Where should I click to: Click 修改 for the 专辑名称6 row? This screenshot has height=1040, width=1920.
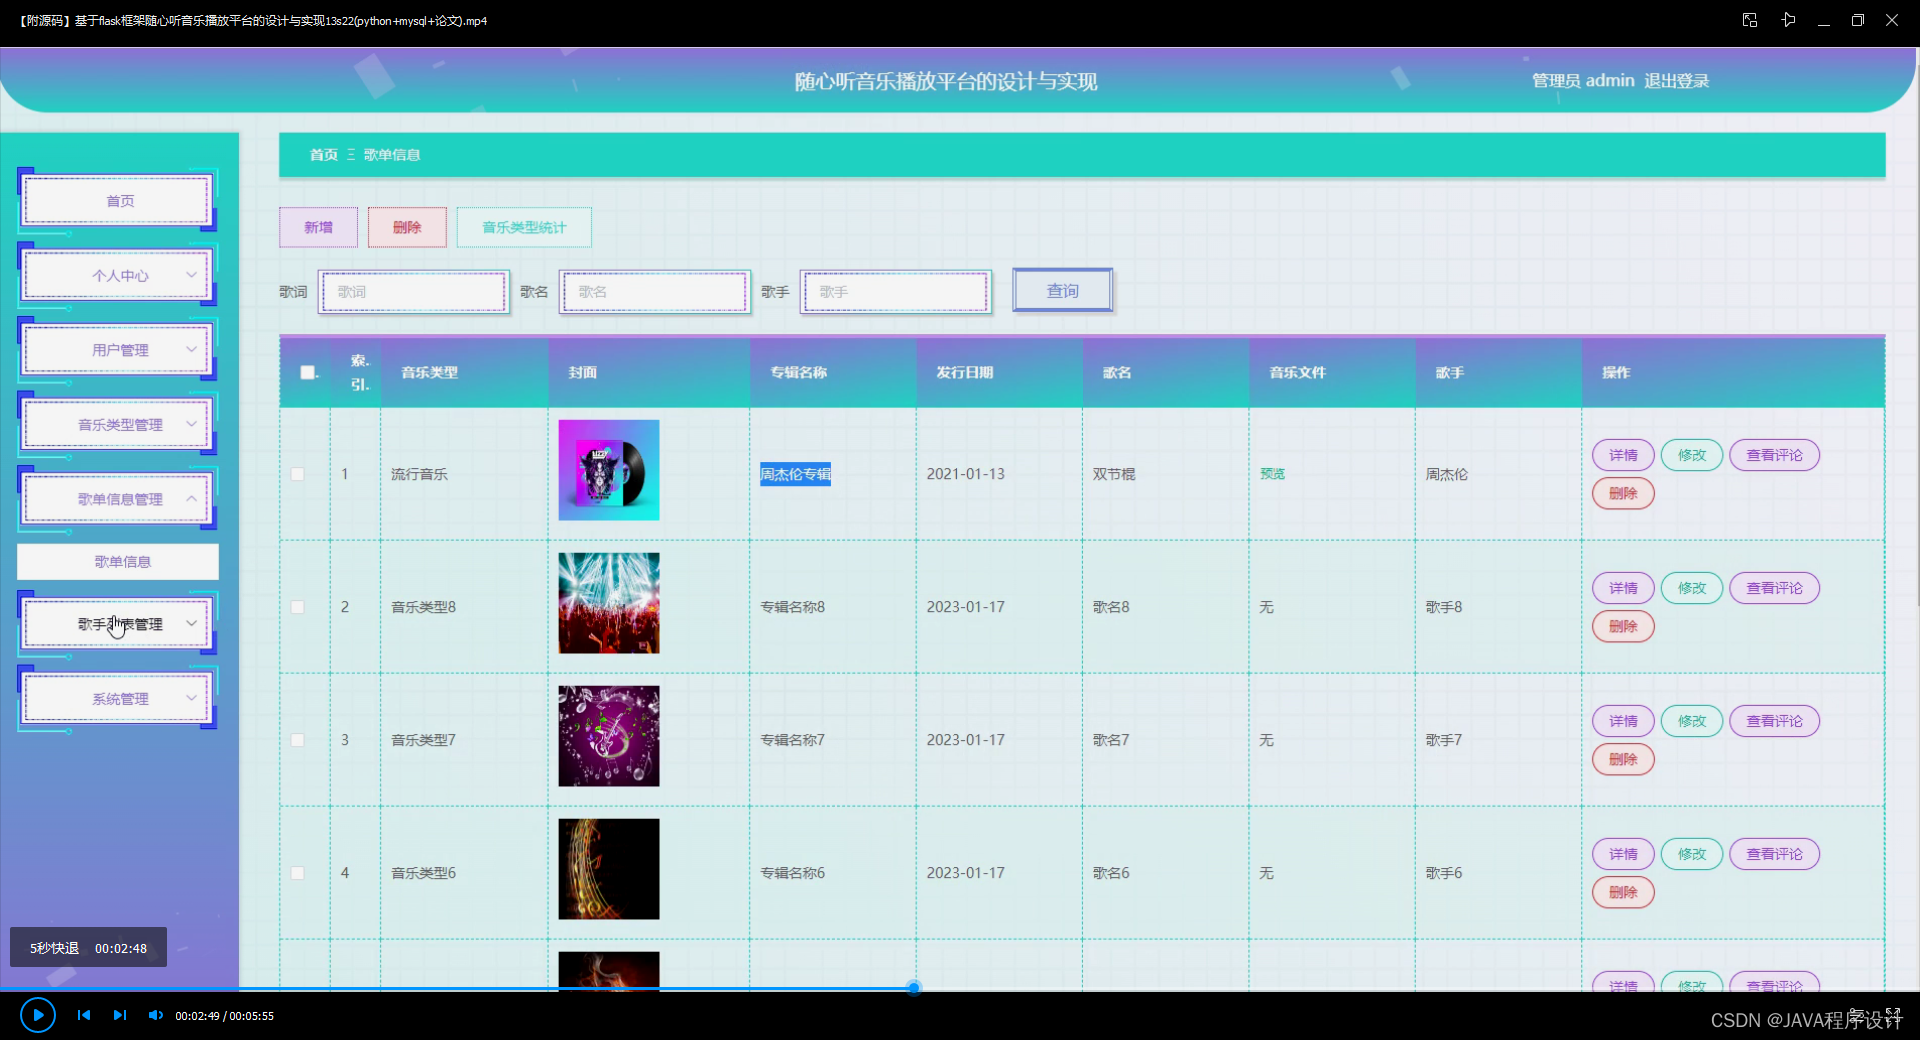click(x=1692, y=854)
